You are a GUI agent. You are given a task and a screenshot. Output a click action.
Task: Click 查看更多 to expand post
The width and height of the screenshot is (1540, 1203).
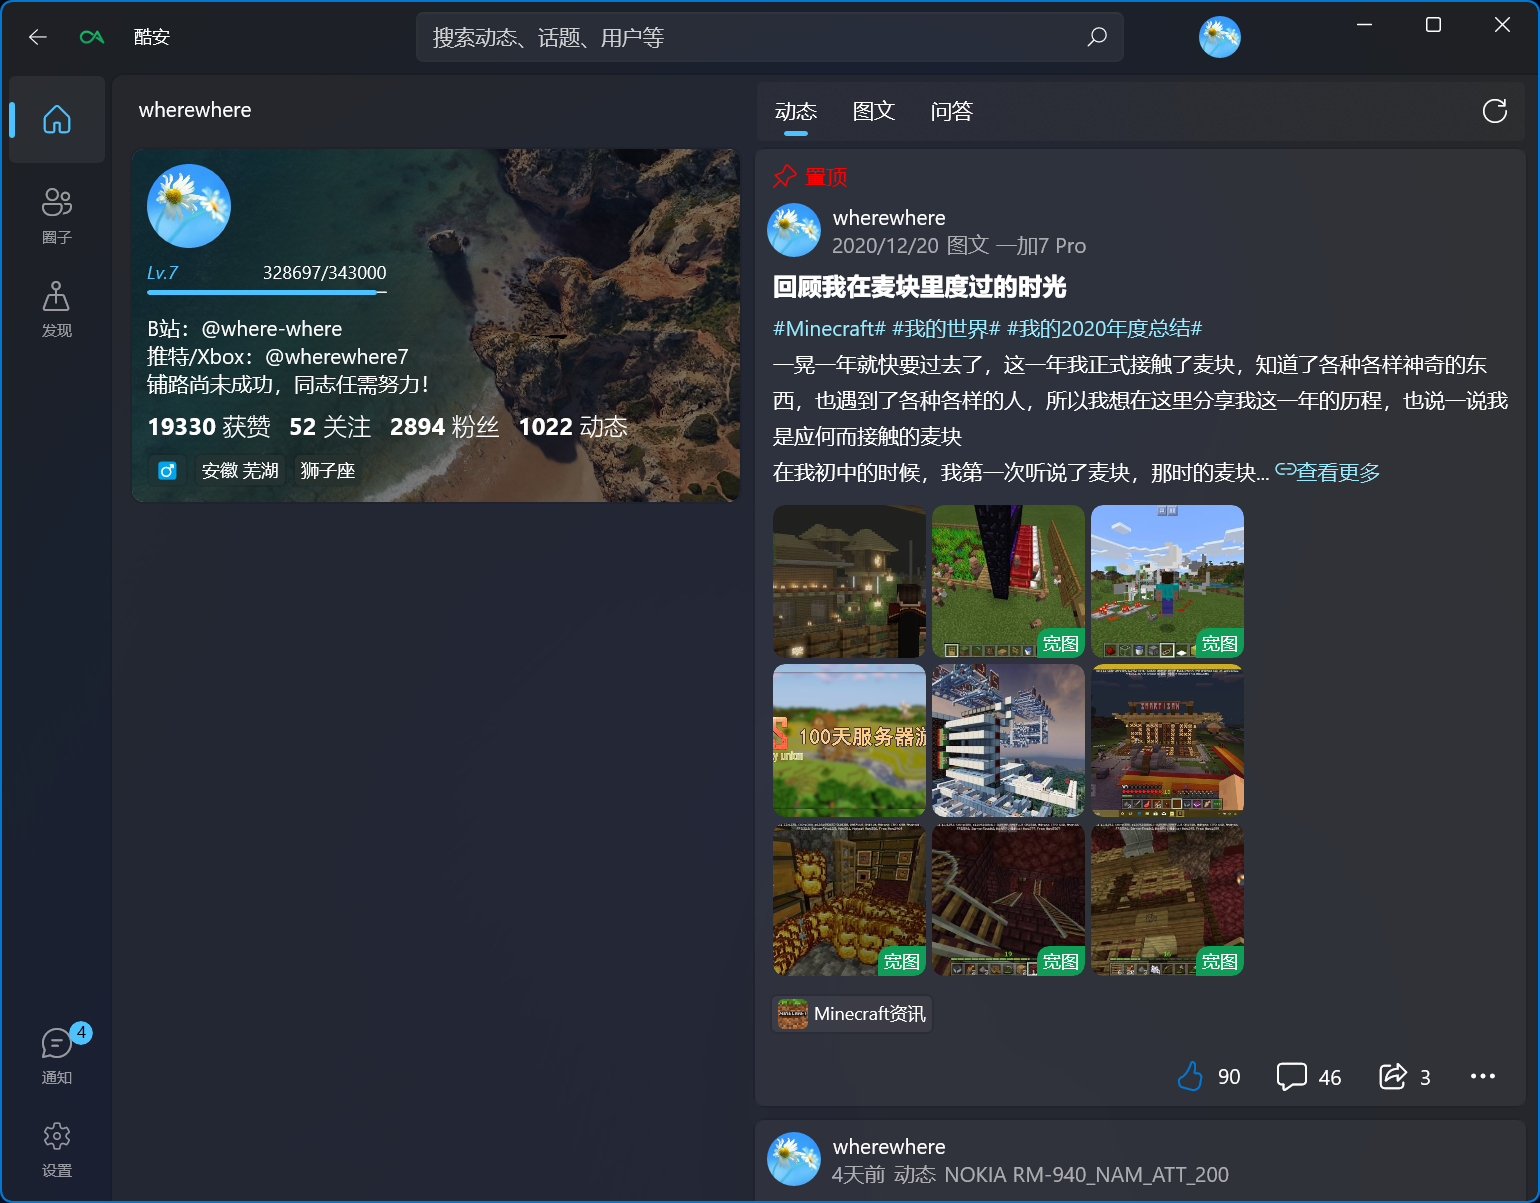pyautogui.click(x=1327, y=472)
